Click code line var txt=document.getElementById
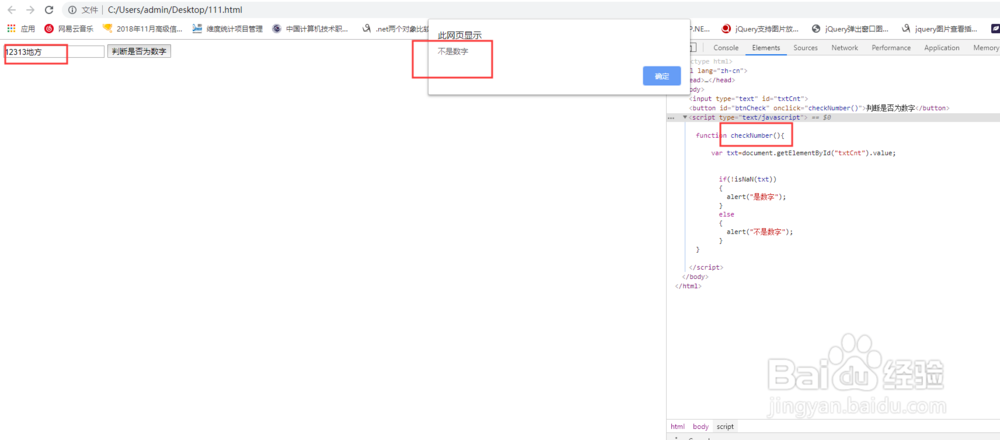Viewport: 1000px width, 440px height. coord(803,153)
